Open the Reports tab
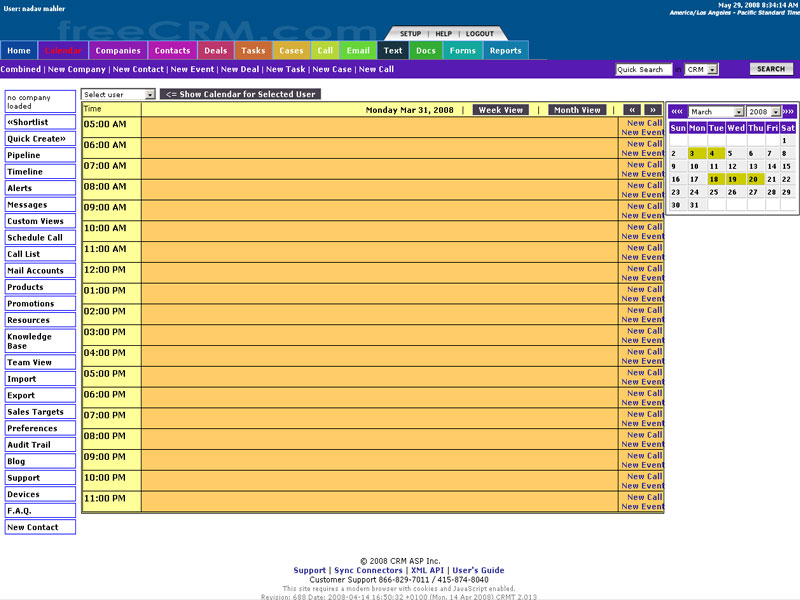 [x=506, y=51]
